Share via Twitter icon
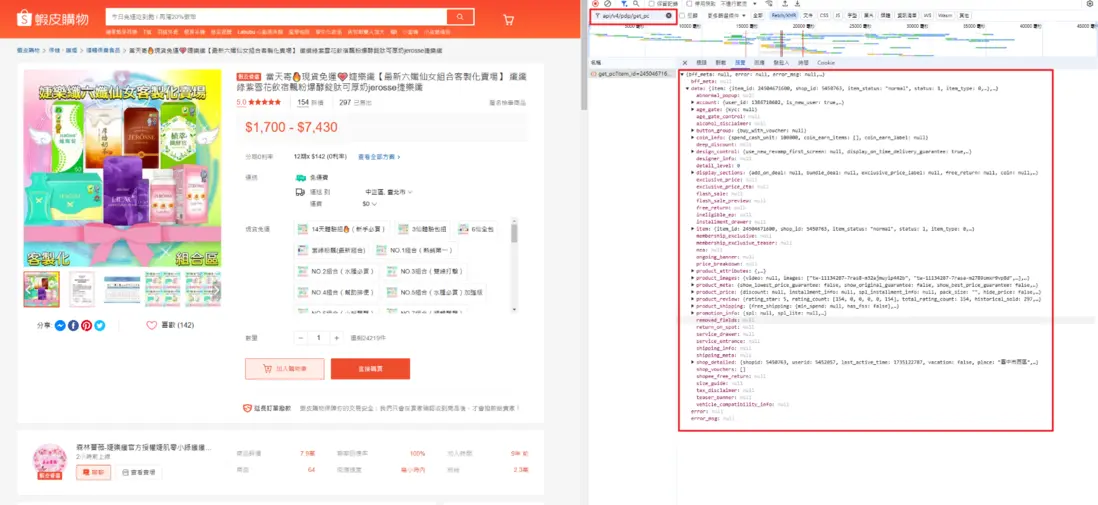Screen dimensions: 1098x505 pyautogui.click(x=99, y=325)
